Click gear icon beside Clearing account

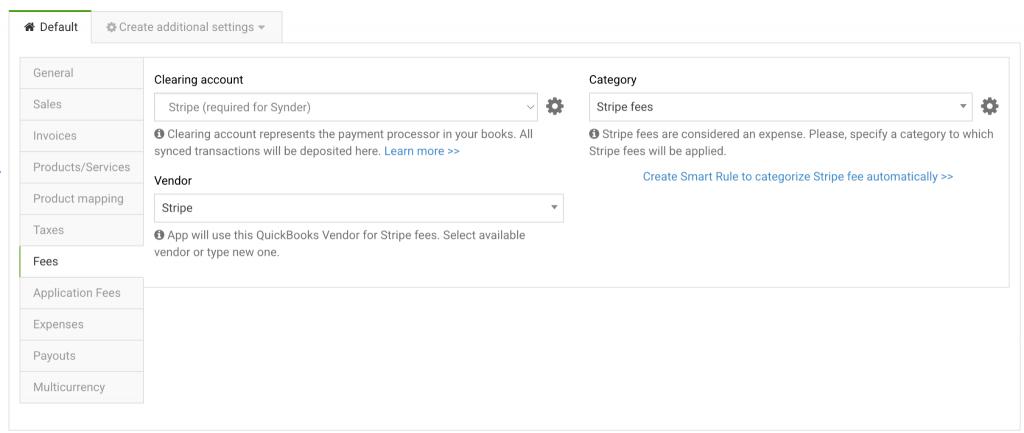click(555, 106)
